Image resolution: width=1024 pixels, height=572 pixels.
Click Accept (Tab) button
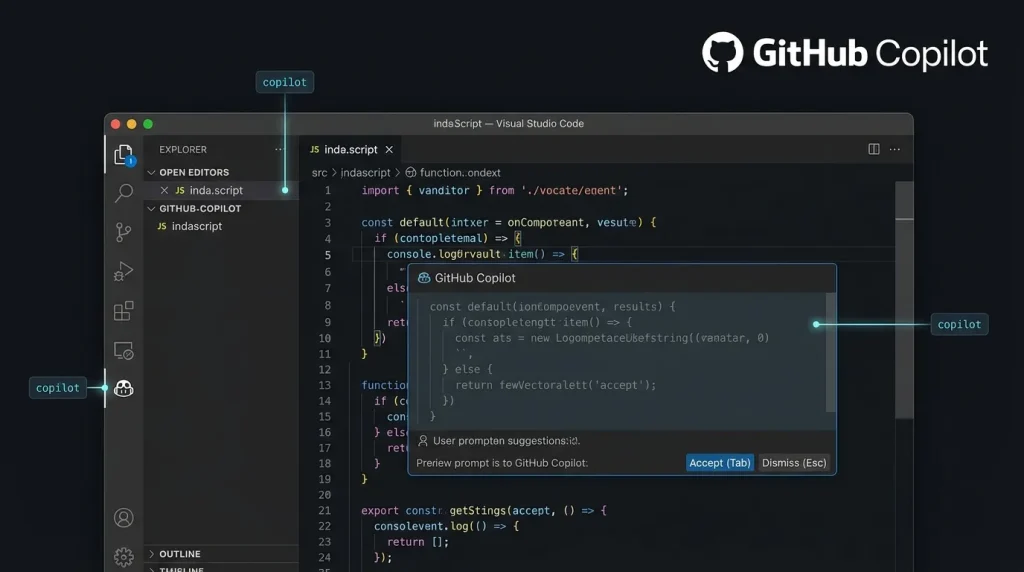tap(720, 463)
